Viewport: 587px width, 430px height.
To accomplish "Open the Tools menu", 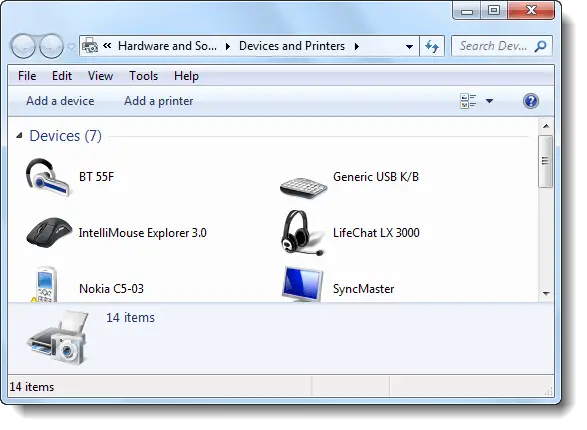I will [x=143, y=76].
